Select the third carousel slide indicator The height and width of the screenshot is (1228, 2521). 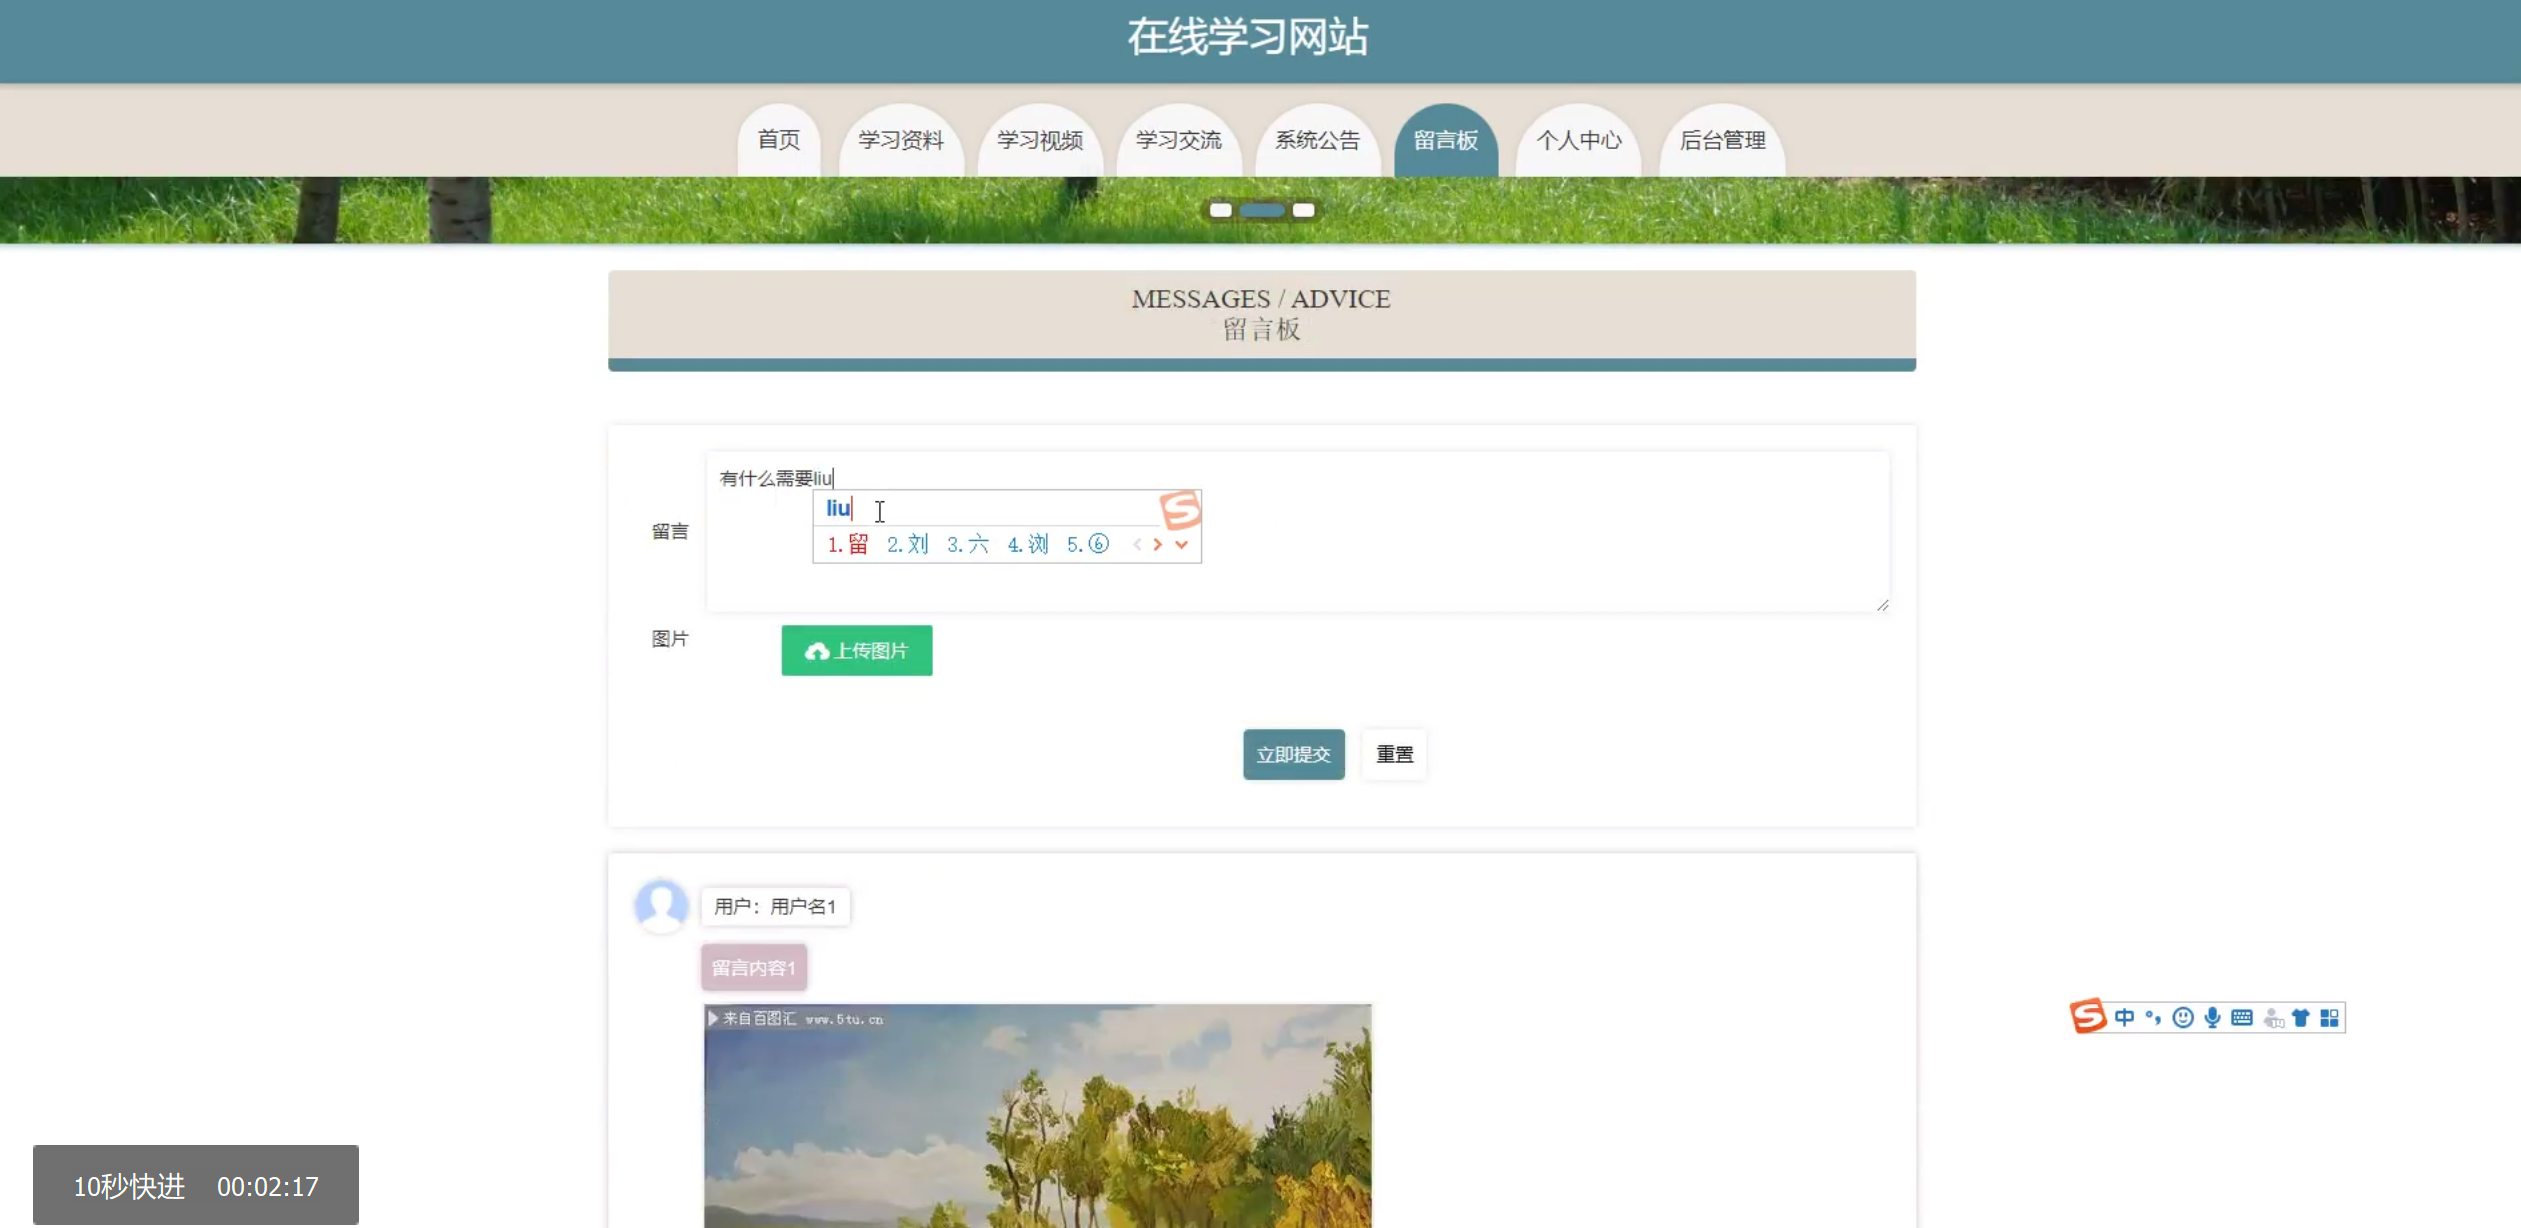click(1303, 210)
